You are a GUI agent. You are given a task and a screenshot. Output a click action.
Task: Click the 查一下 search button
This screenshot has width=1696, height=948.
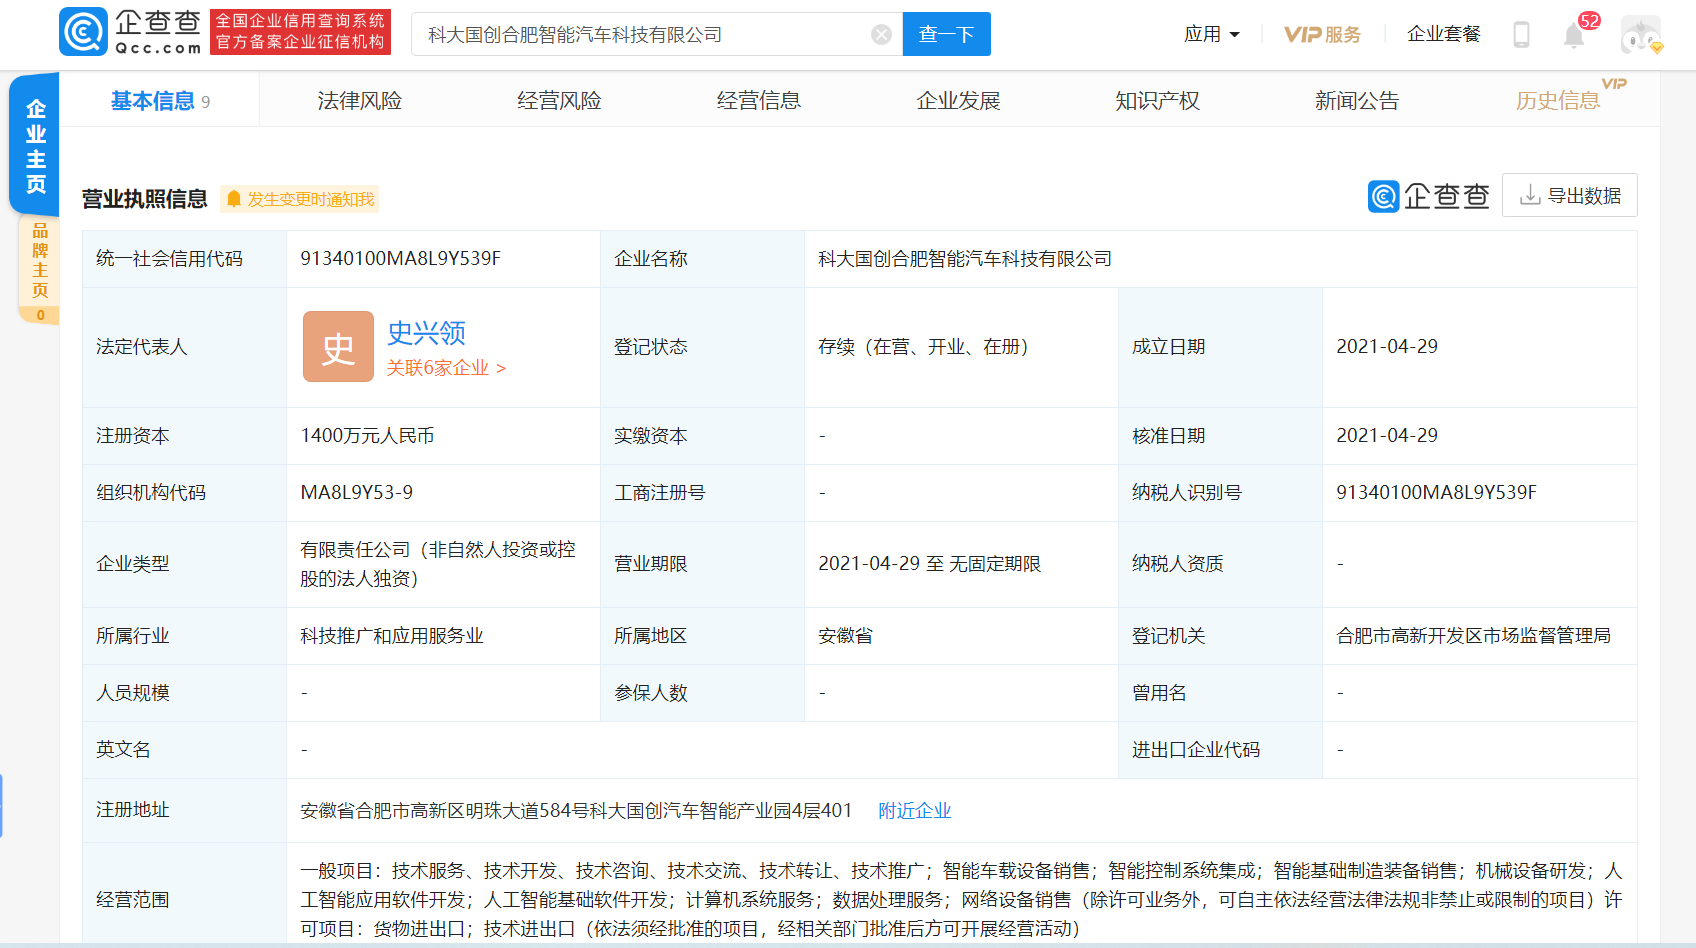coord(946,35)
